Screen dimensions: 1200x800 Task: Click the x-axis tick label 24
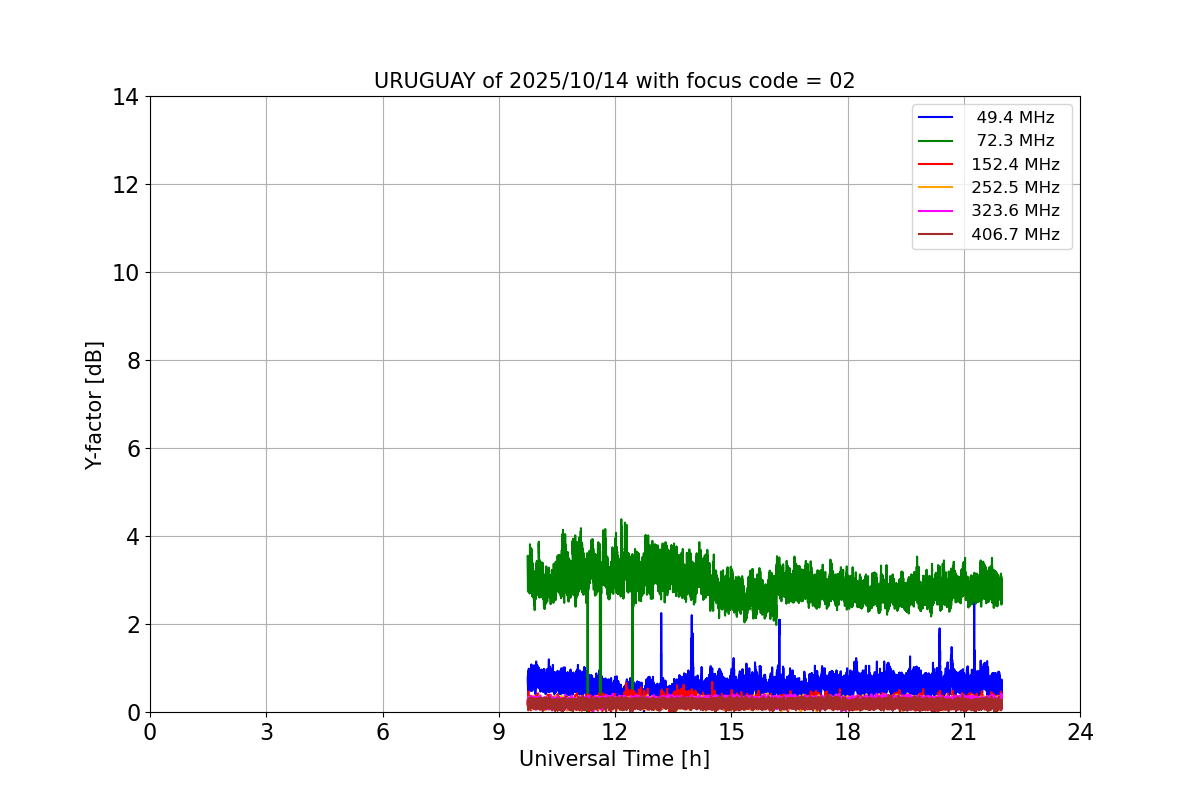[x=1080, y=732]
